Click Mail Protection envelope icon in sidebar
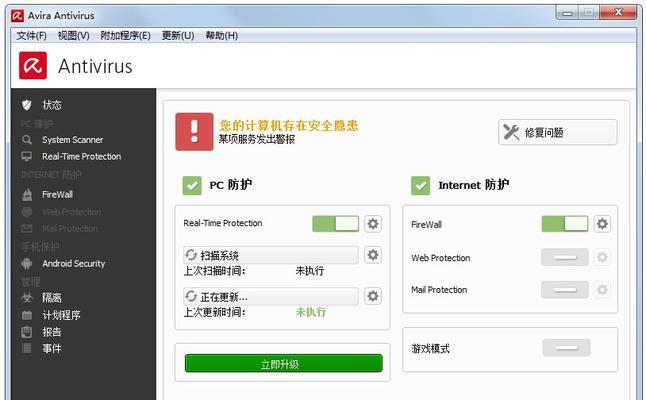Image resolution: width=646 pixels, height=400 pixels. click(27, 228)
